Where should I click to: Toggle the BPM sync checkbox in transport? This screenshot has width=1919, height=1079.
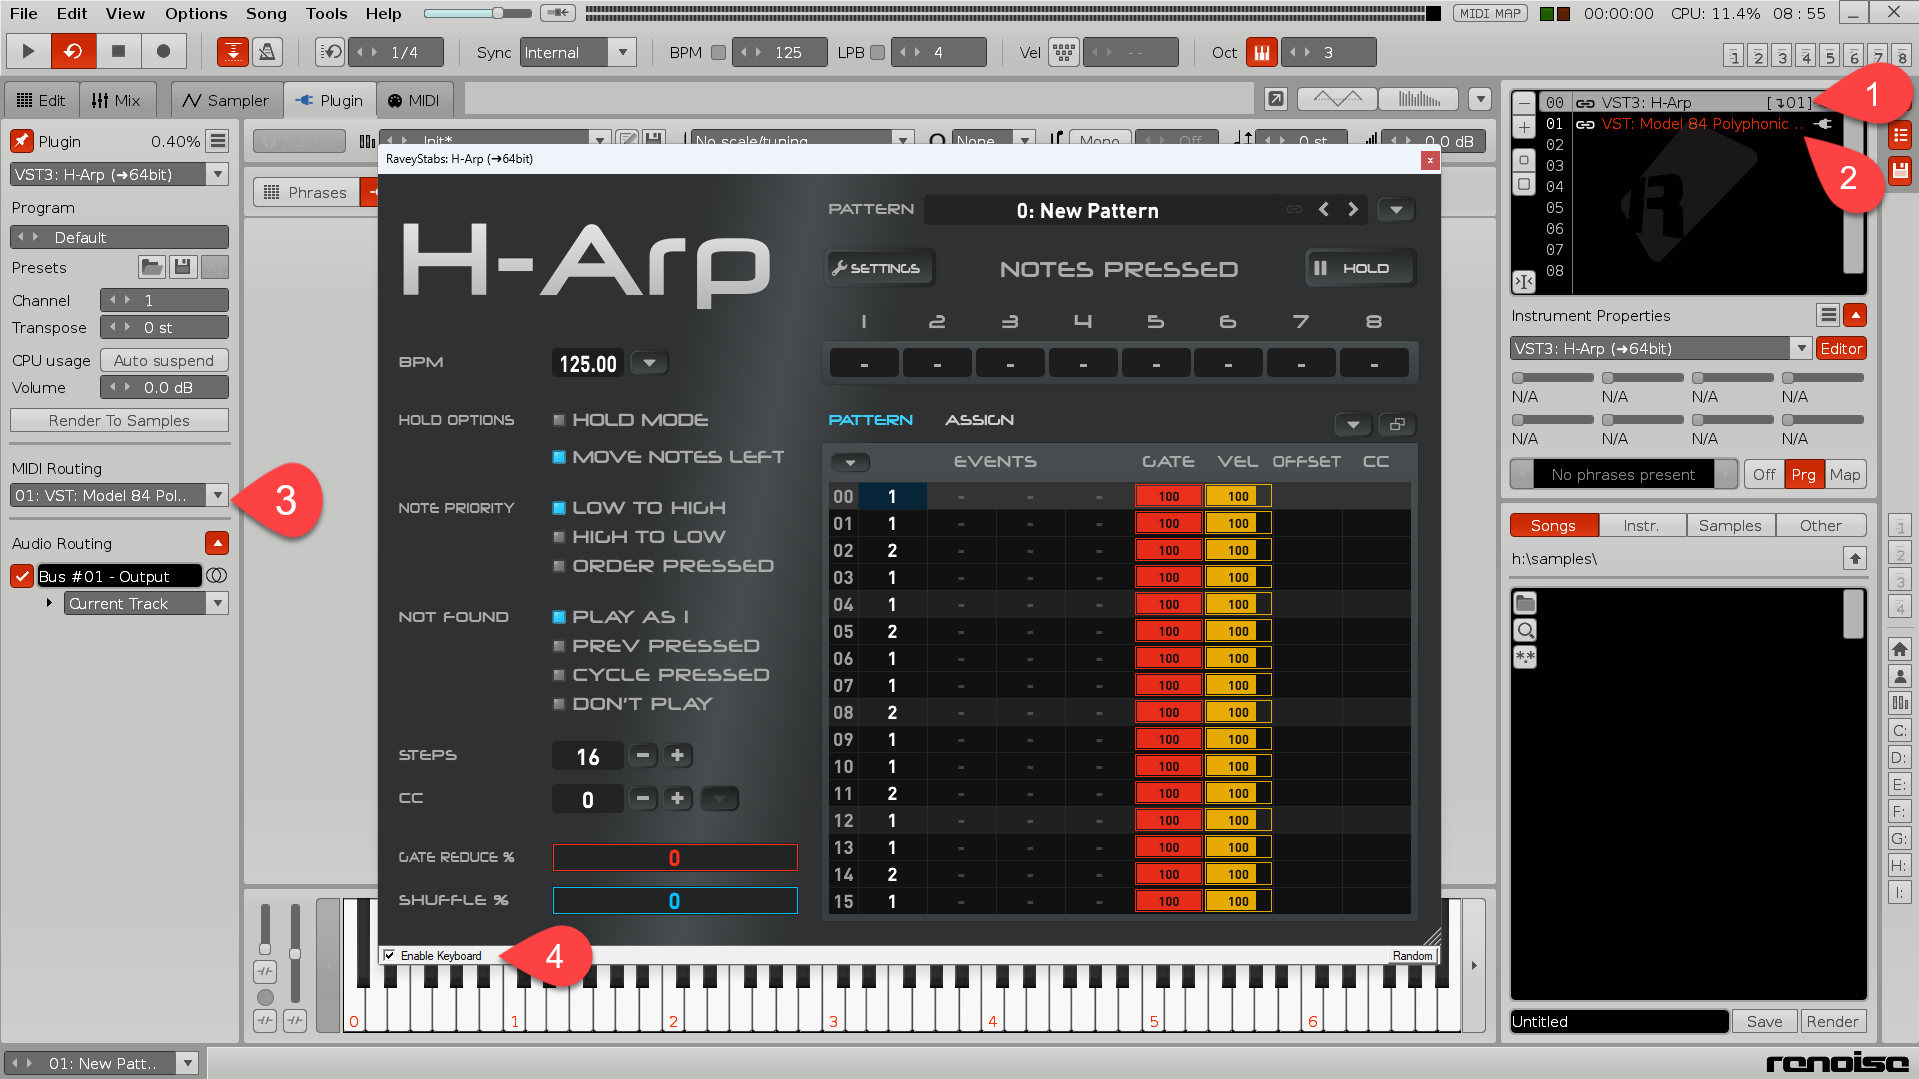(718, 53)
